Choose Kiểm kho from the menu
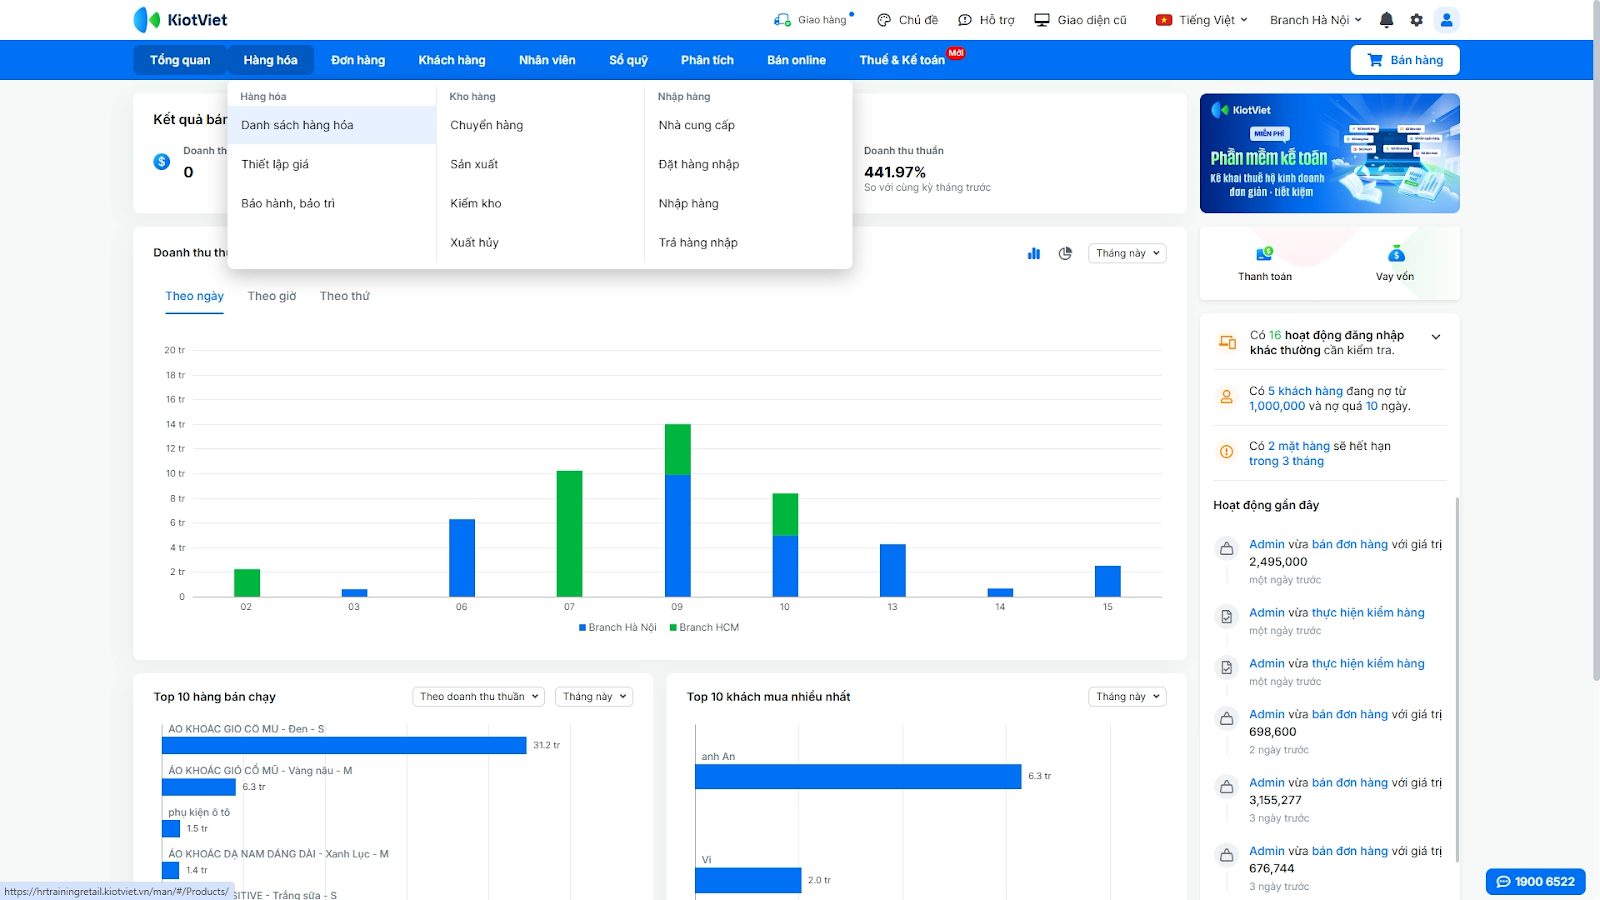This screenshot has width=1600, height=900. pos(476,203)
